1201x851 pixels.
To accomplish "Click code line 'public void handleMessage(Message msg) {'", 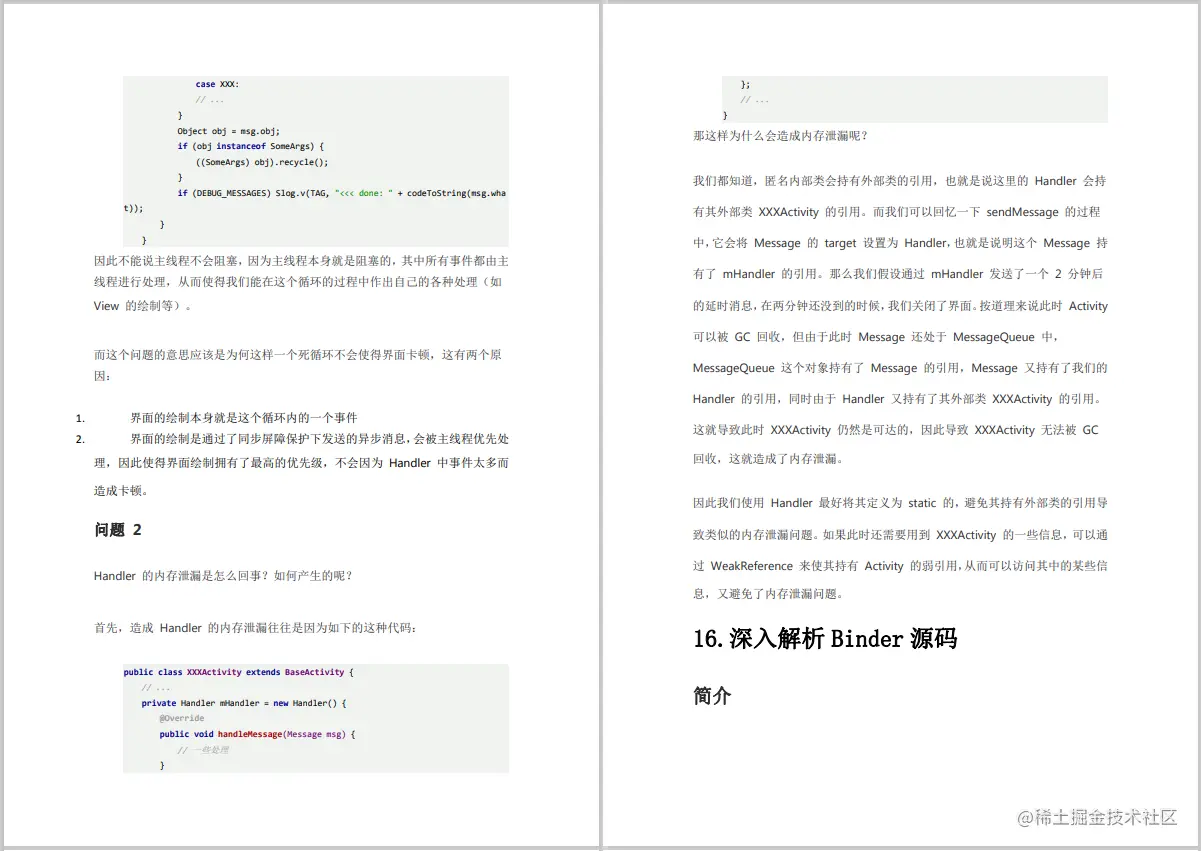I will (257, 734).
